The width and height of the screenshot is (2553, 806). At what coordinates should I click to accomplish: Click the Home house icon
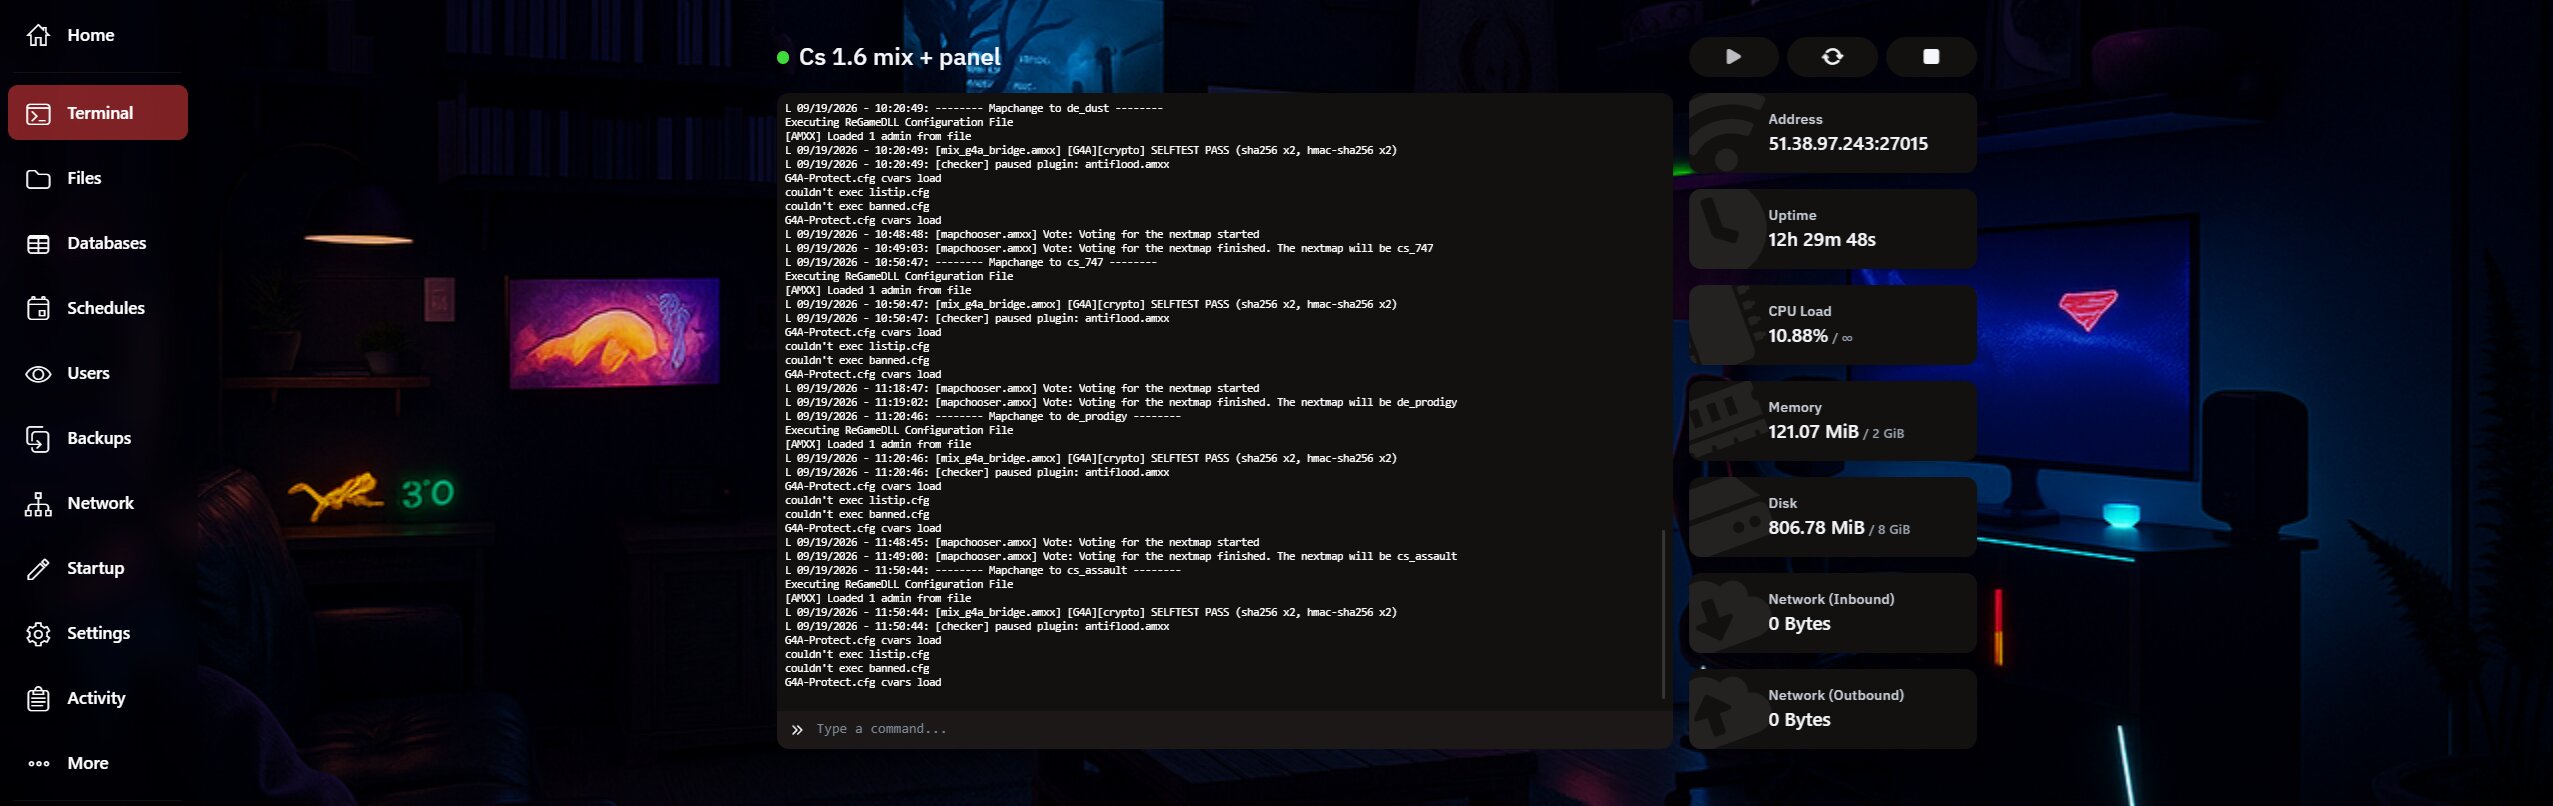[x=38, y=35]
